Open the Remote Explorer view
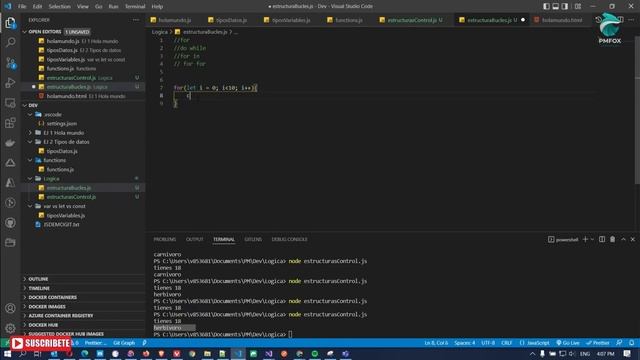The width and height of the screenshot is (640, 360). click(10, 103)
